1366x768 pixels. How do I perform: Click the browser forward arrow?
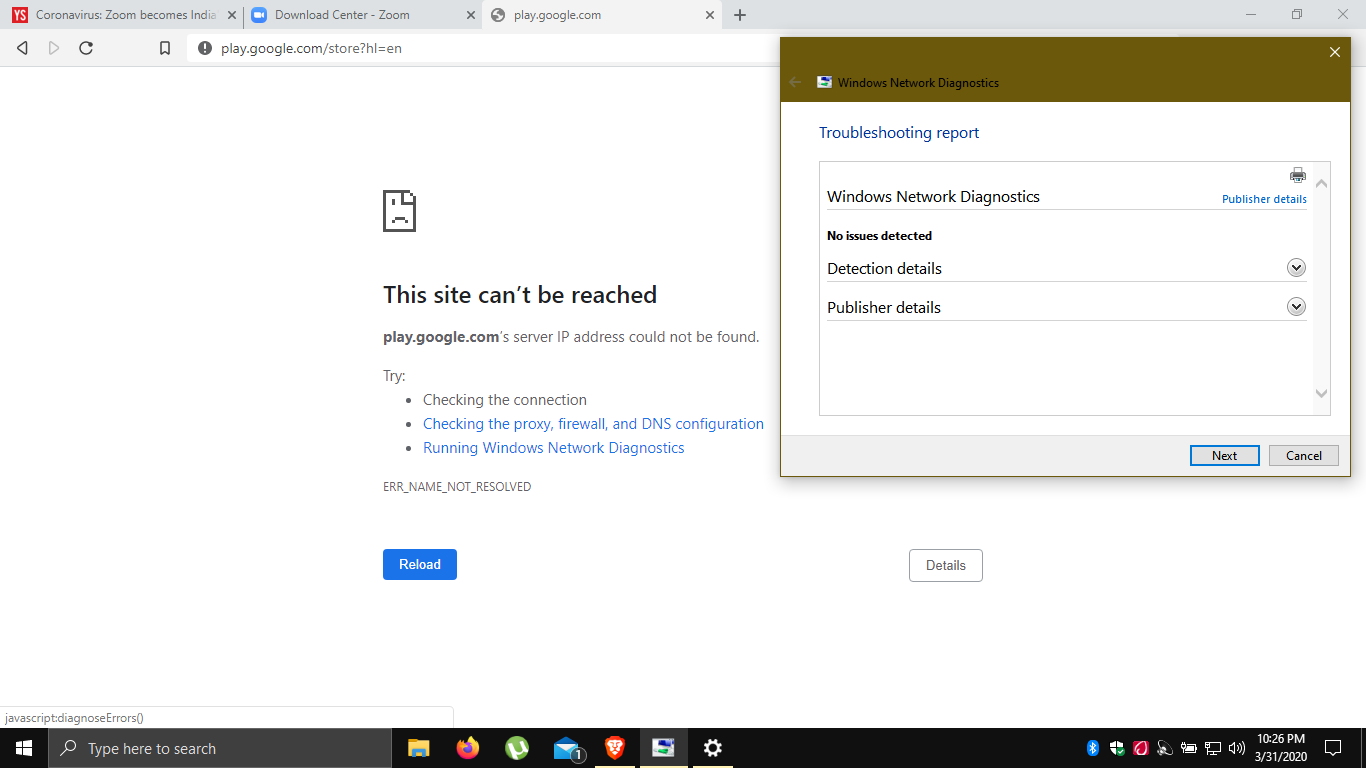(54, 48)
